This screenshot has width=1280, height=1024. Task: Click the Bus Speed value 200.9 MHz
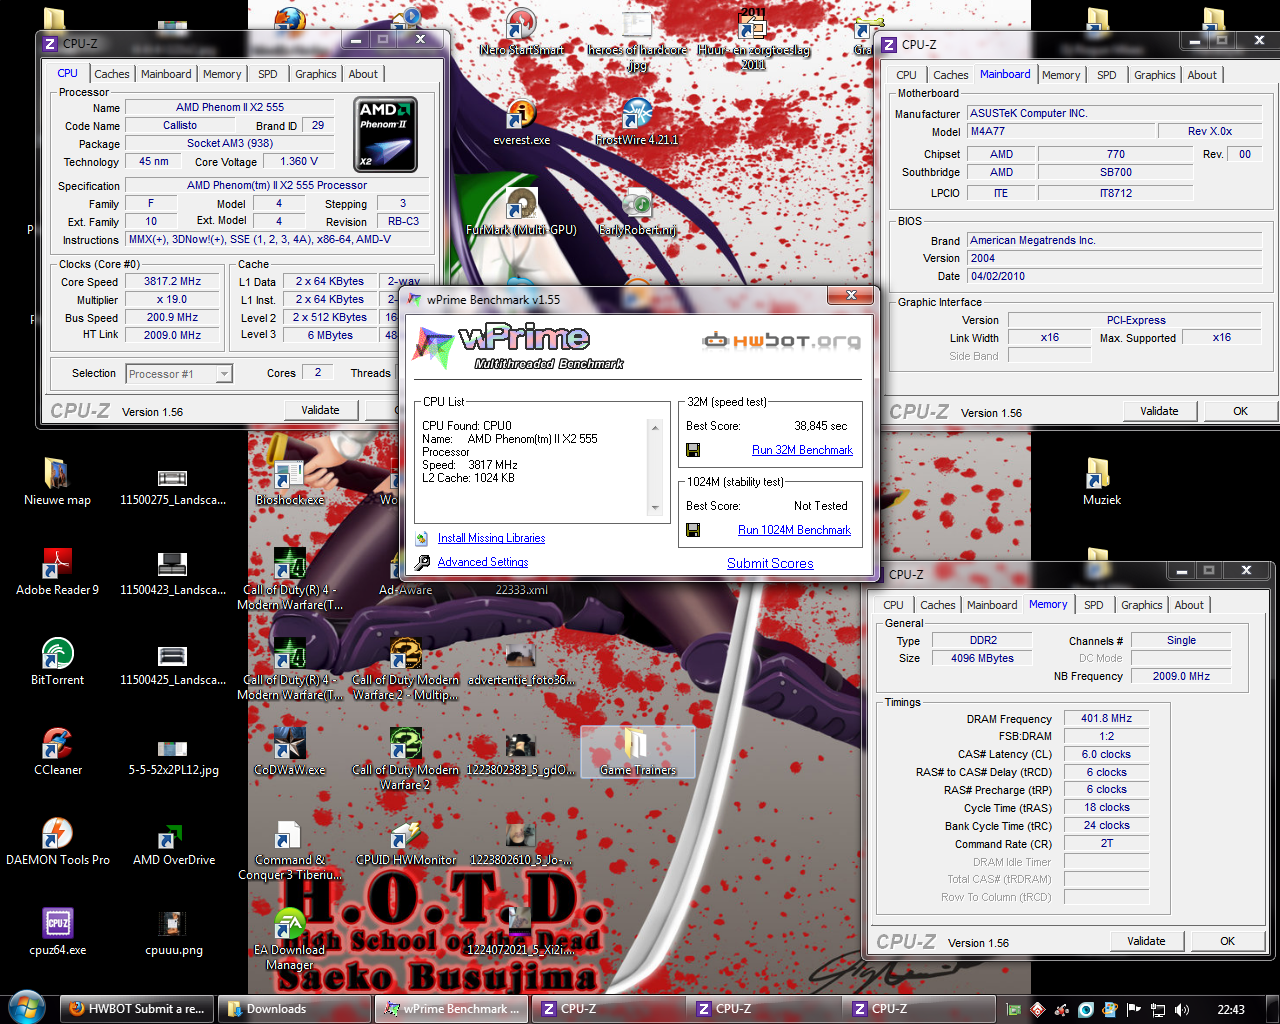pos(172,318)
